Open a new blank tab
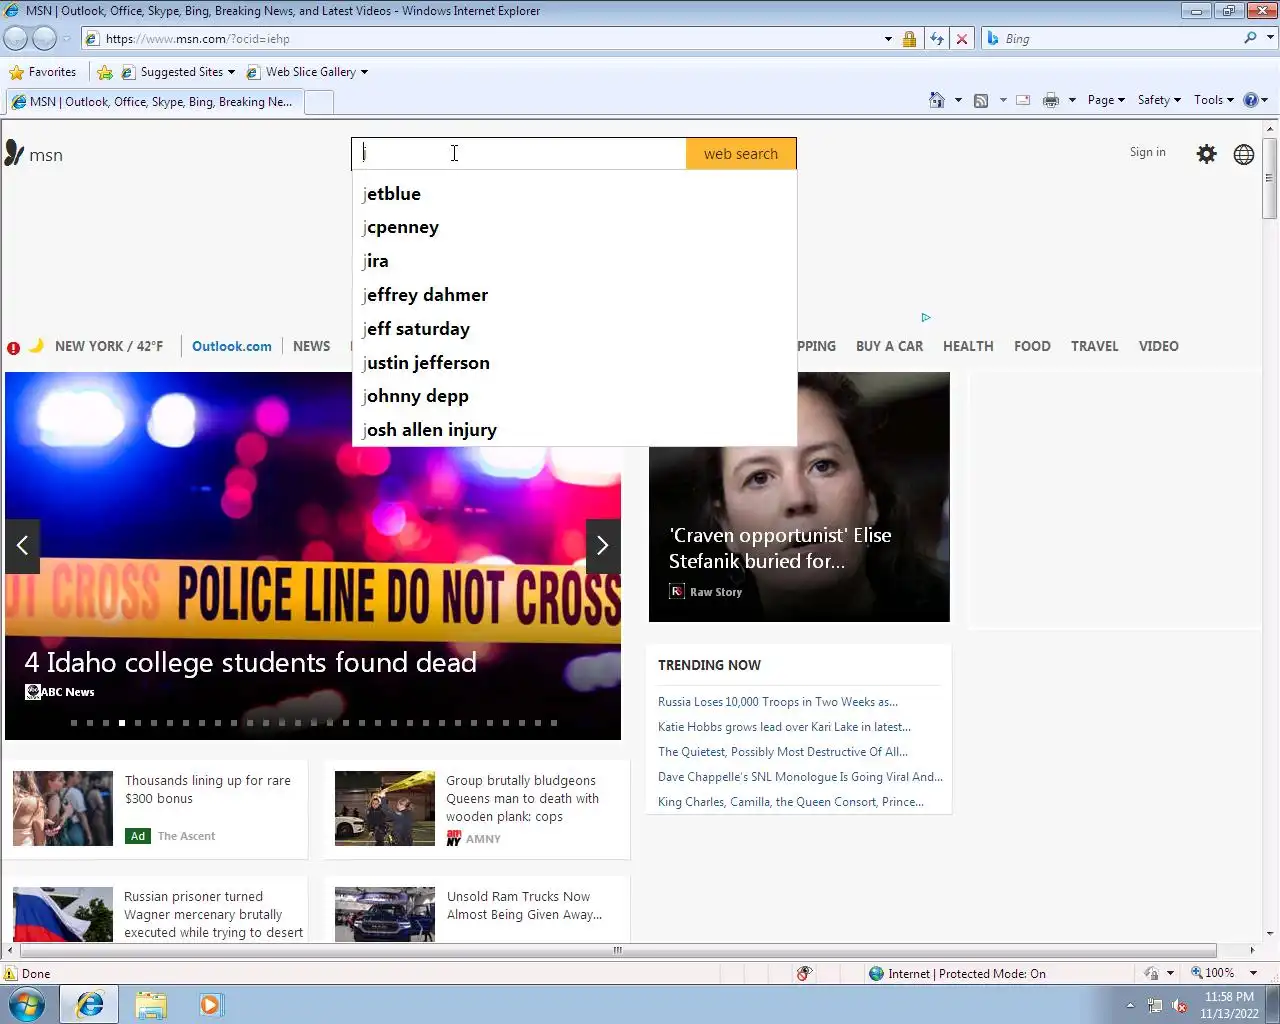 click(319, 102)
